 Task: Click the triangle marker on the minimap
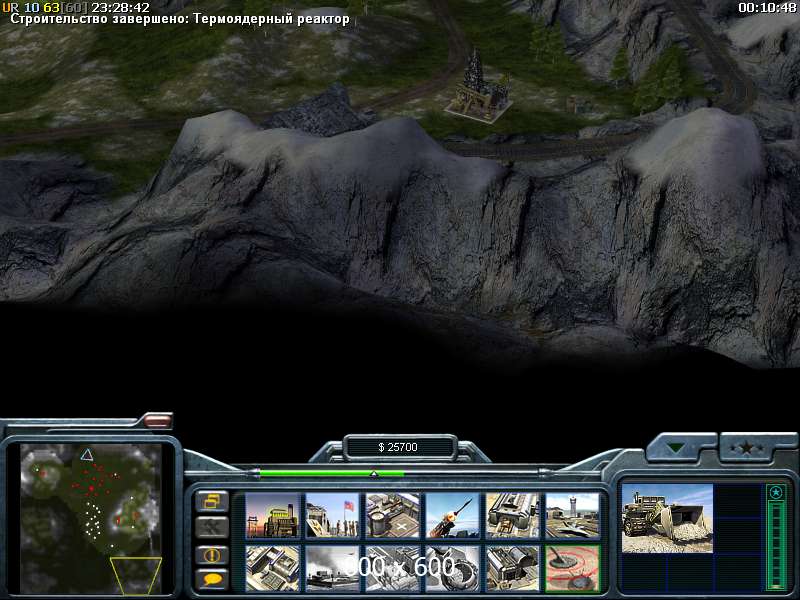click(87, 454)
